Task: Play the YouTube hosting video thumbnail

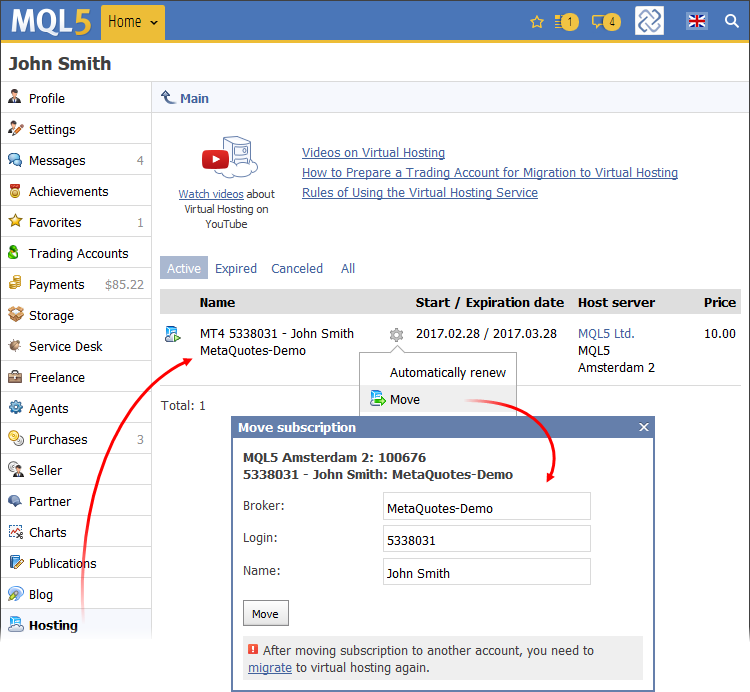Action: 230,157
